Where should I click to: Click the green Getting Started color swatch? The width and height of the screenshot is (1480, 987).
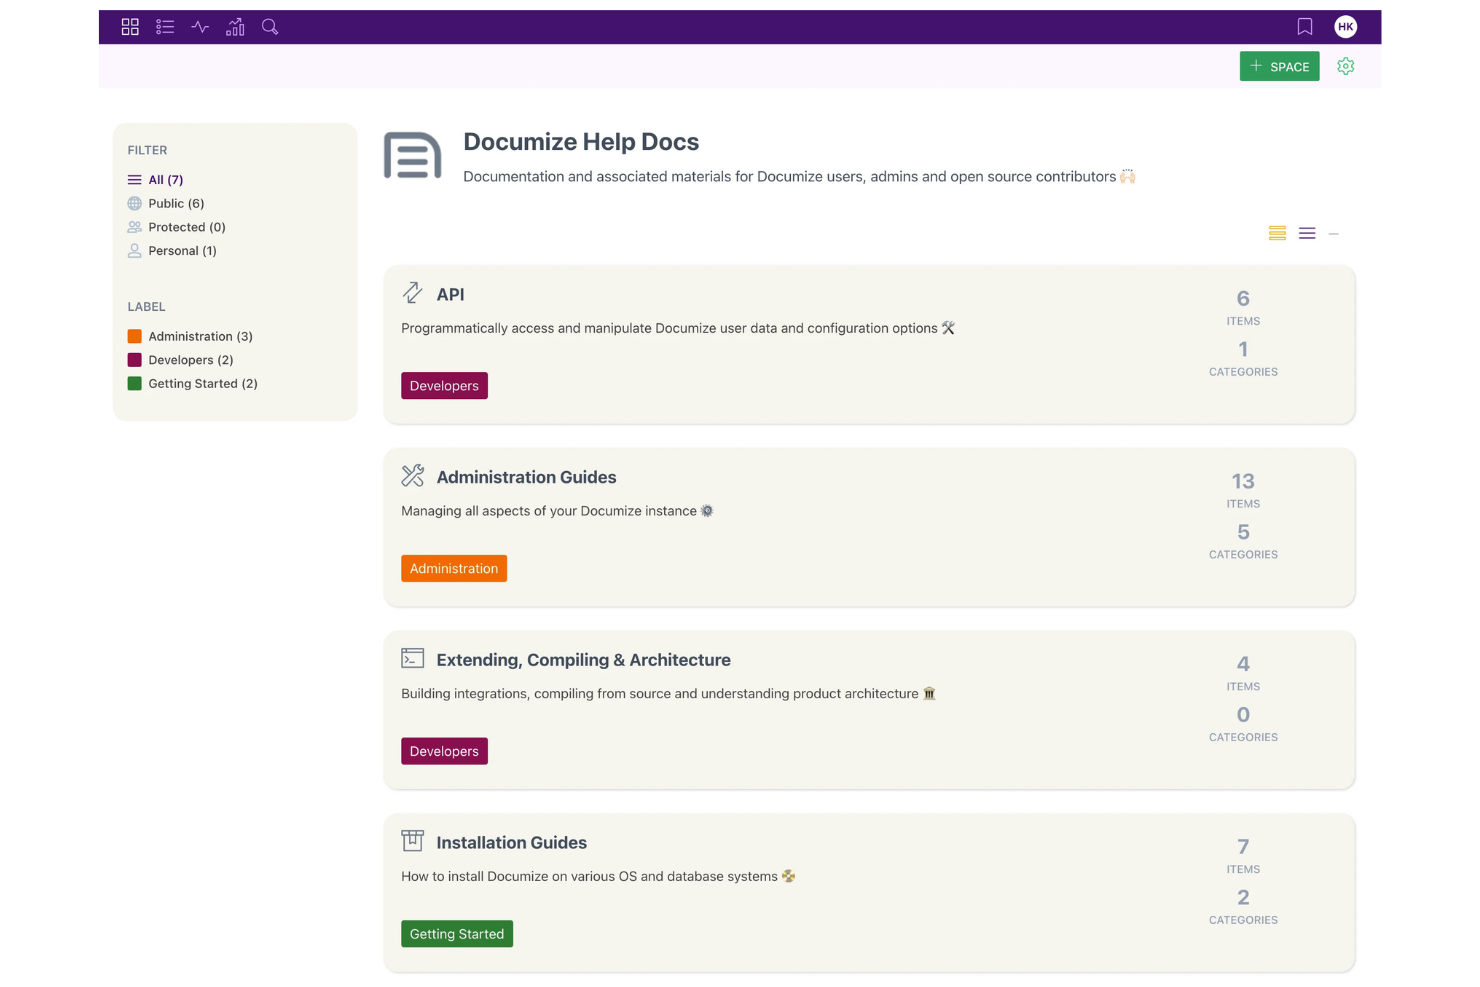(134, 384)
